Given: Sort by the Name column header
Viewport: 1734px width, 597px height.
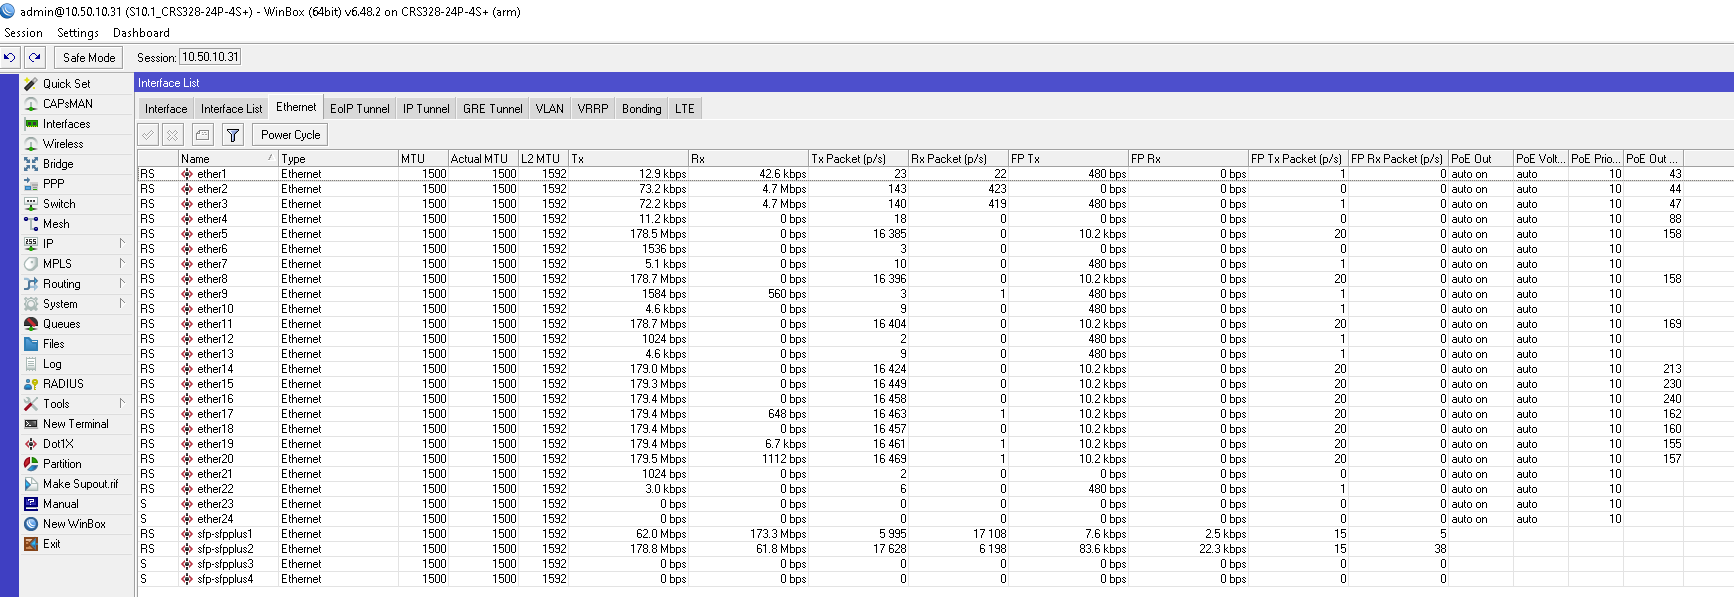Looking at the screenshot, I should point(227,159).
